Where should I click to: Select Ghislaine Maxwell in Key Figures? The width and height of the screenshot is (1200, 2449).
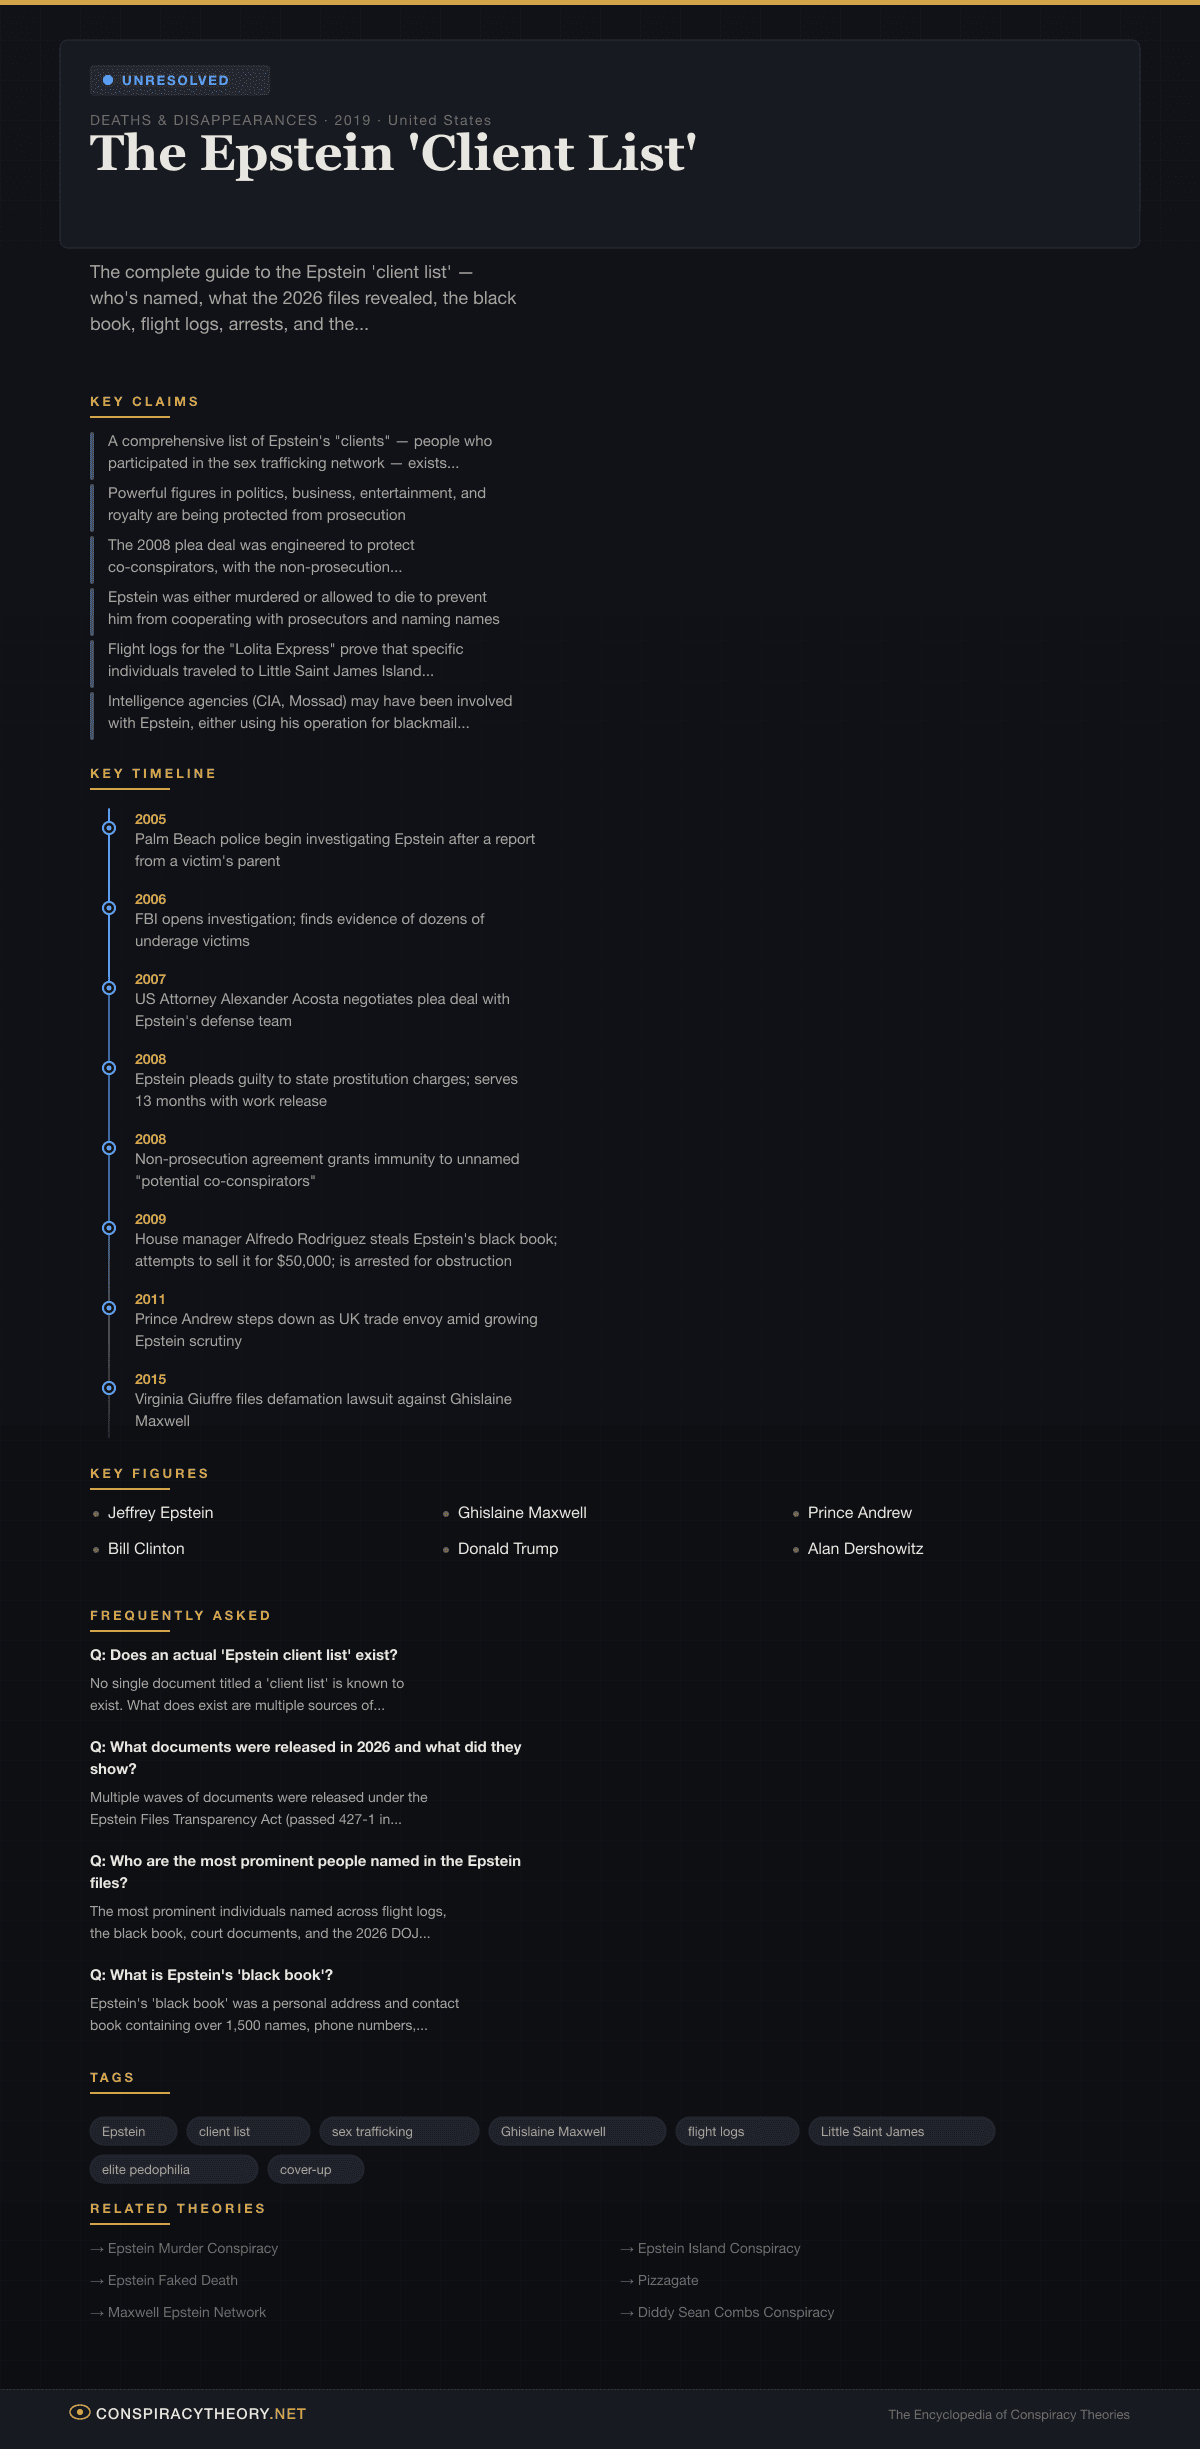[x=522, y=1512]
